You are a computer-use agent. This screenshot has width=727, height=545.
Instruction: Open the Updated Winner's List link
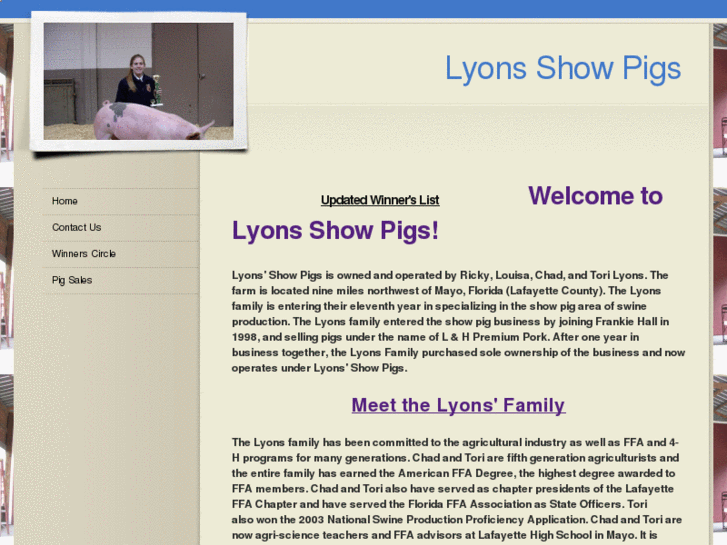(380, 200)
